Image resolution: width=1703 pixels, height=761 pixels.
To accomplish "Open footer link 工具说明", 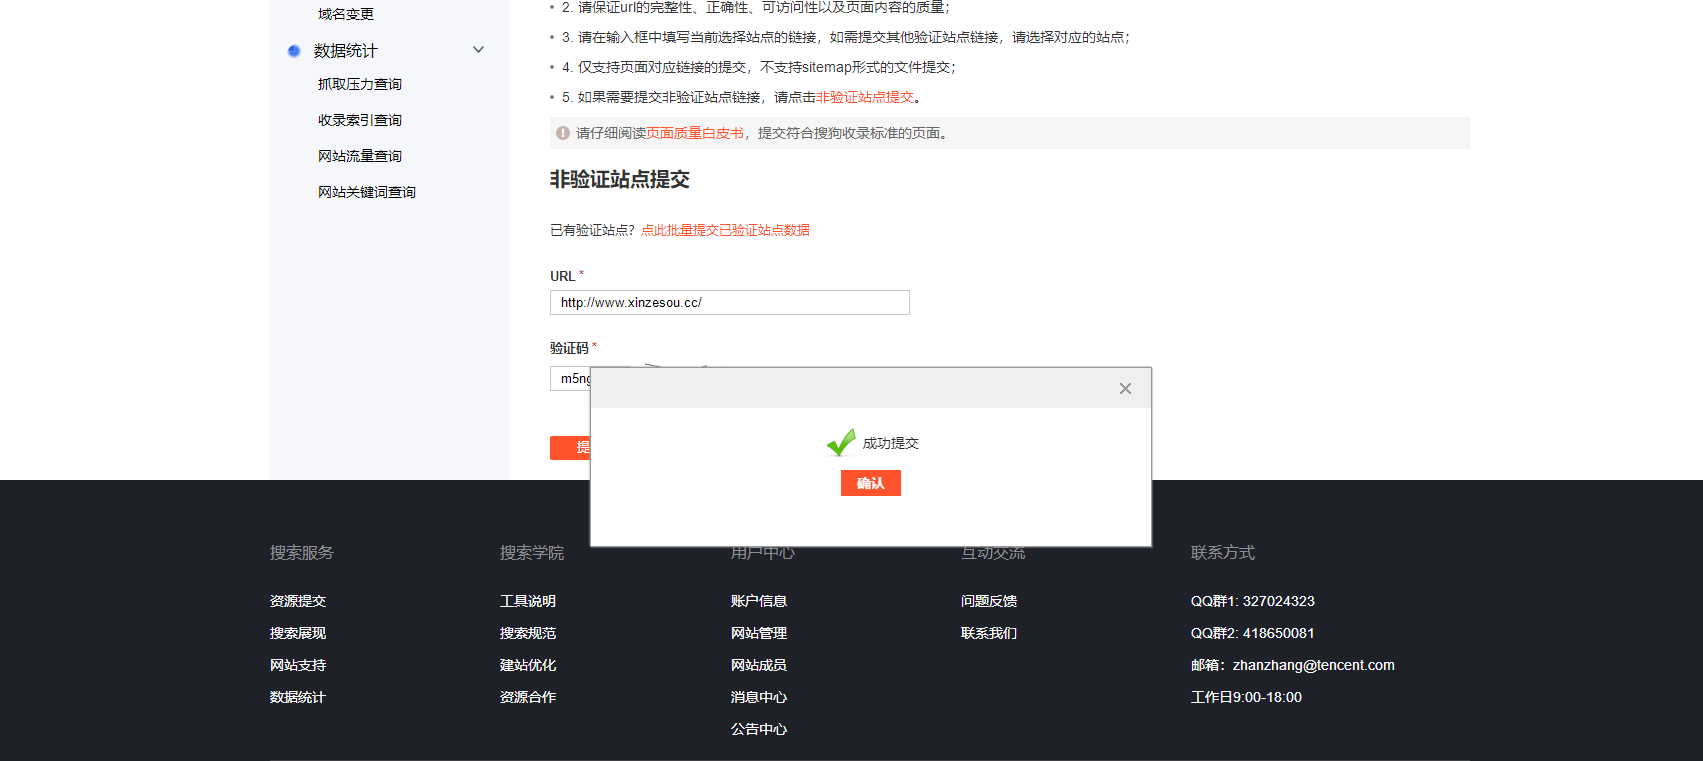I will (x=528, y=601).
